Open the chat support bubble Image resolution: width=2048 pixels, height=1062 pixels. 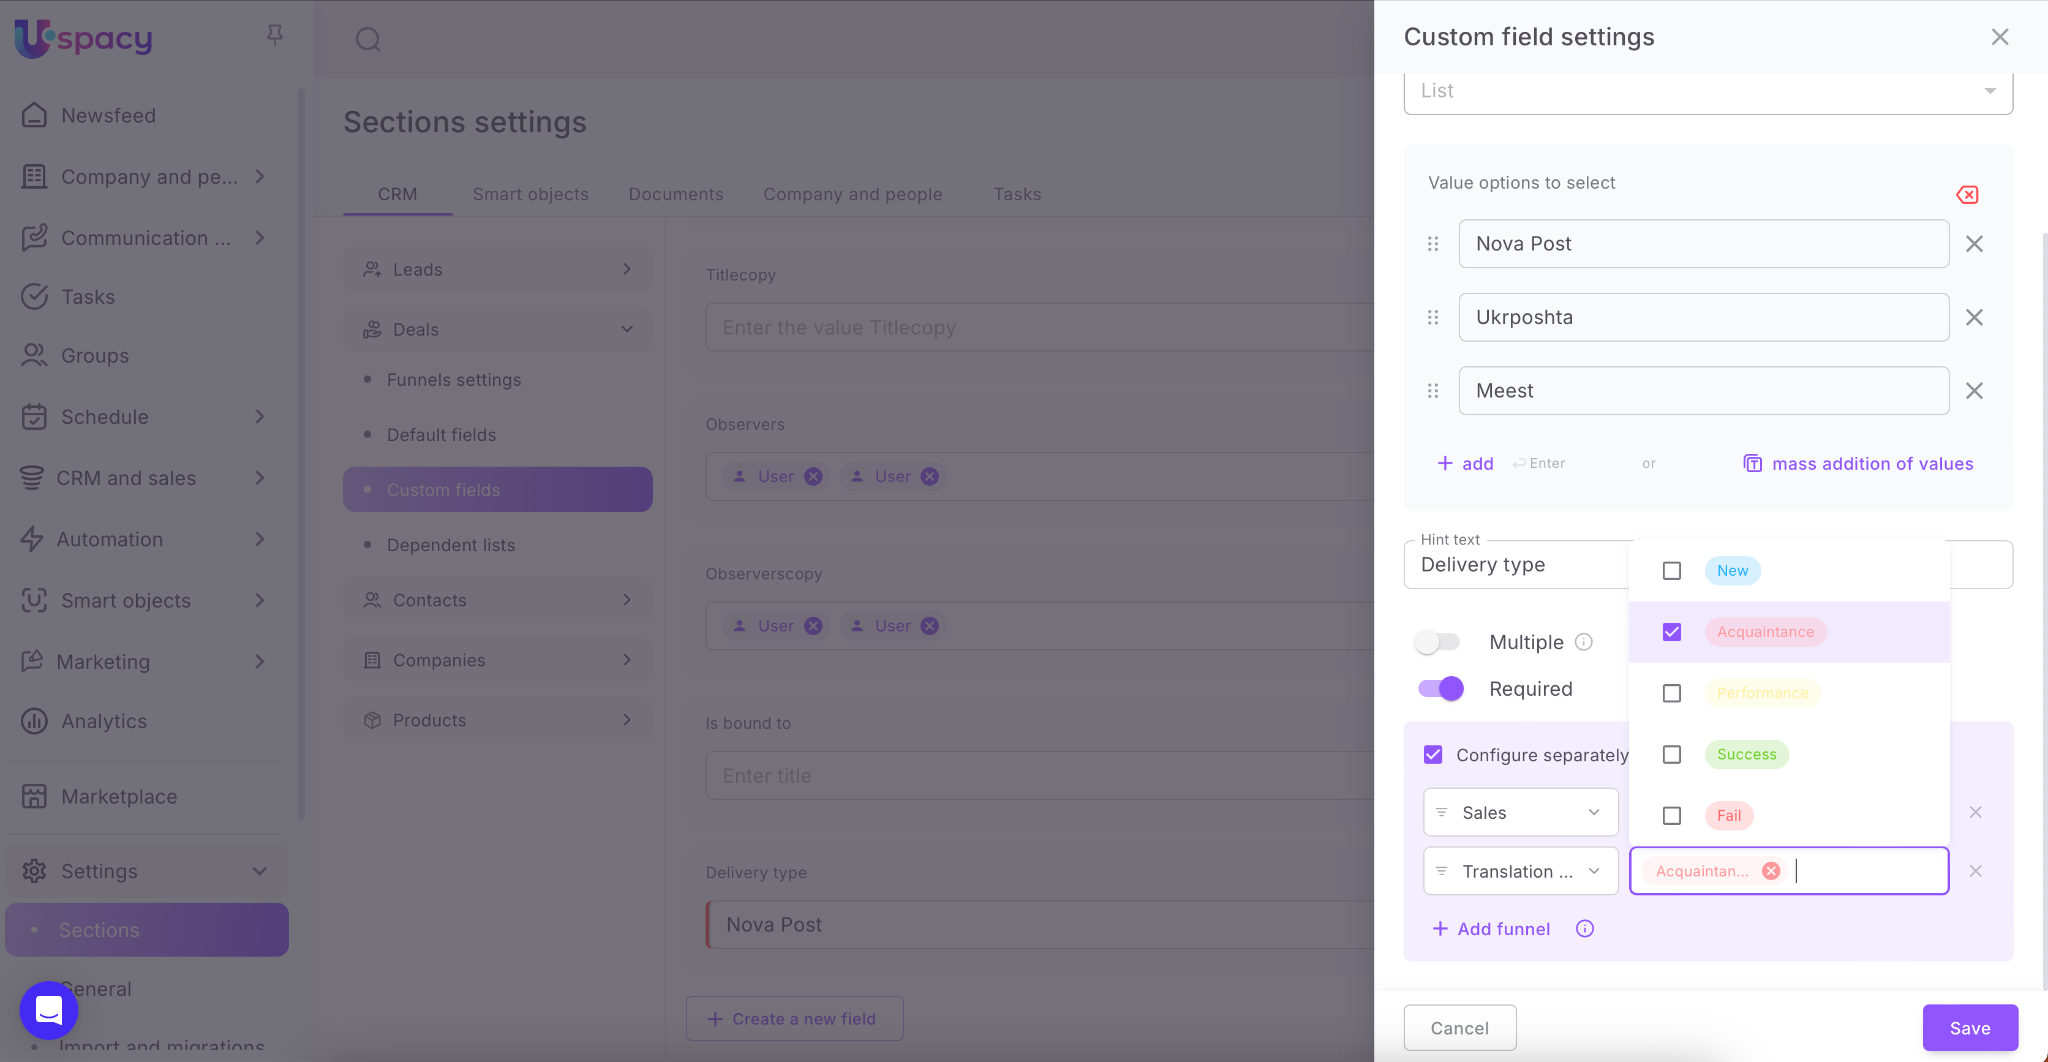point(48,1010)
